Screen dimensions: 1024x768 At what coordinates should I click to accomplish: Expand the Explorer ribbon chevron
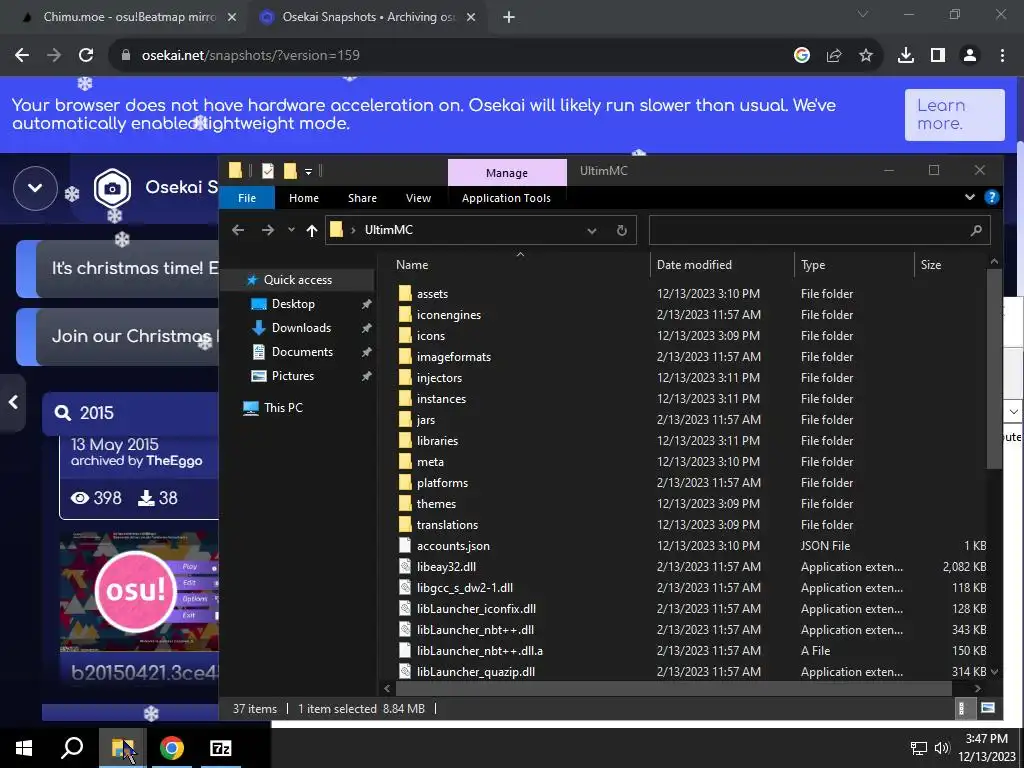tap(970, 197)
